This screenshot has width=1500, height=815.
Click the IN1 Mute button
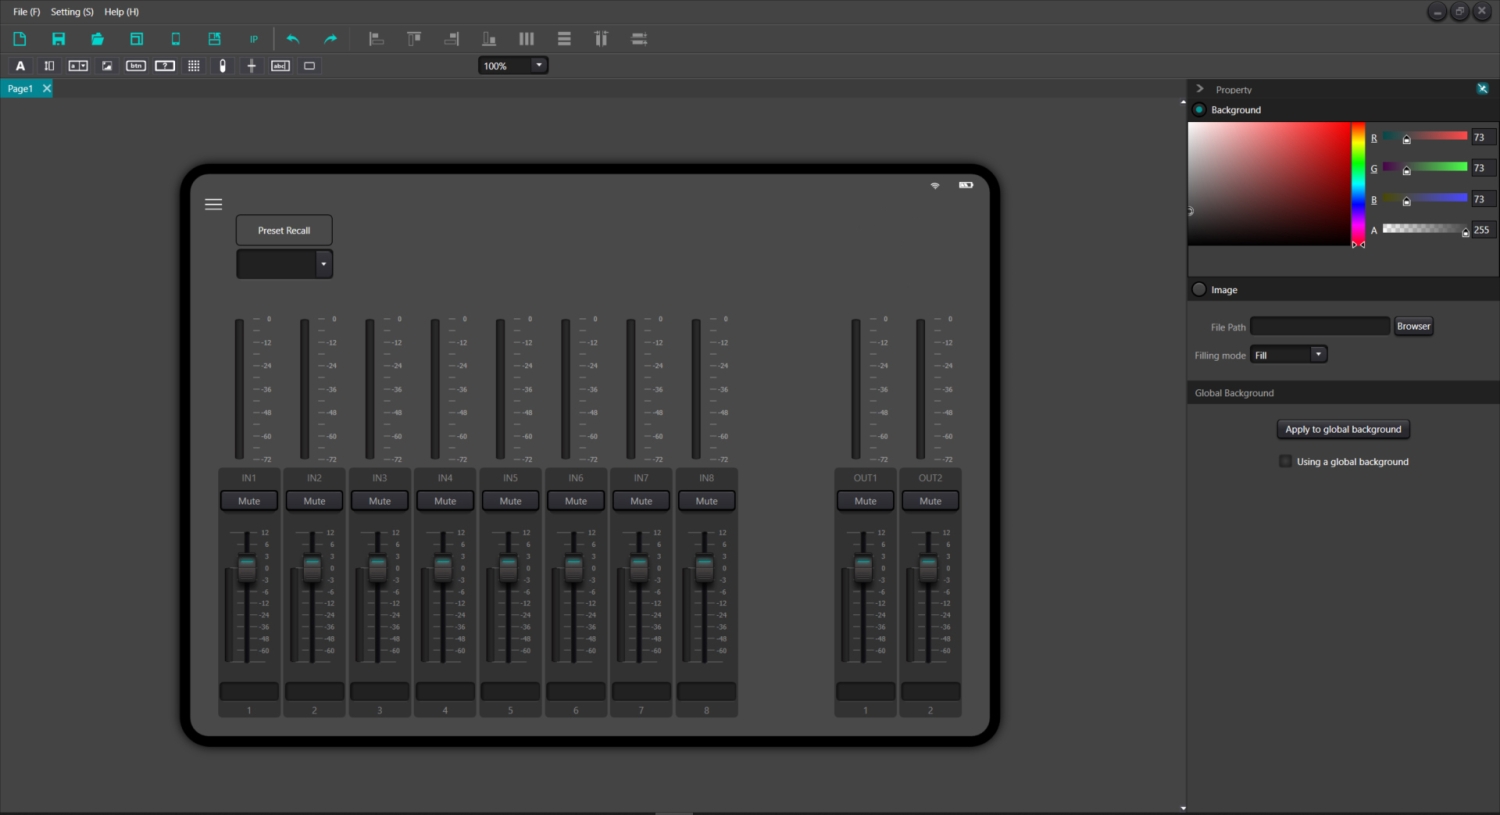249,501
